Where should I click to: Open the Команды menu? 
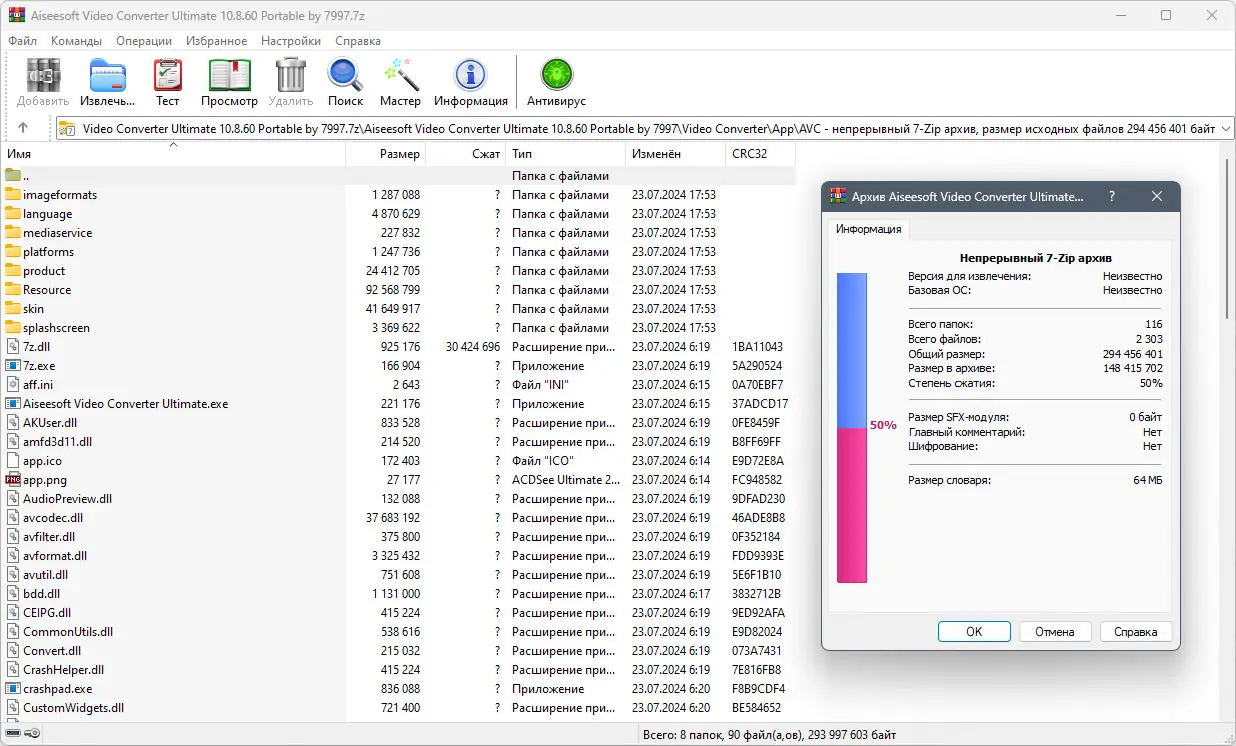(x=77, y=41)
